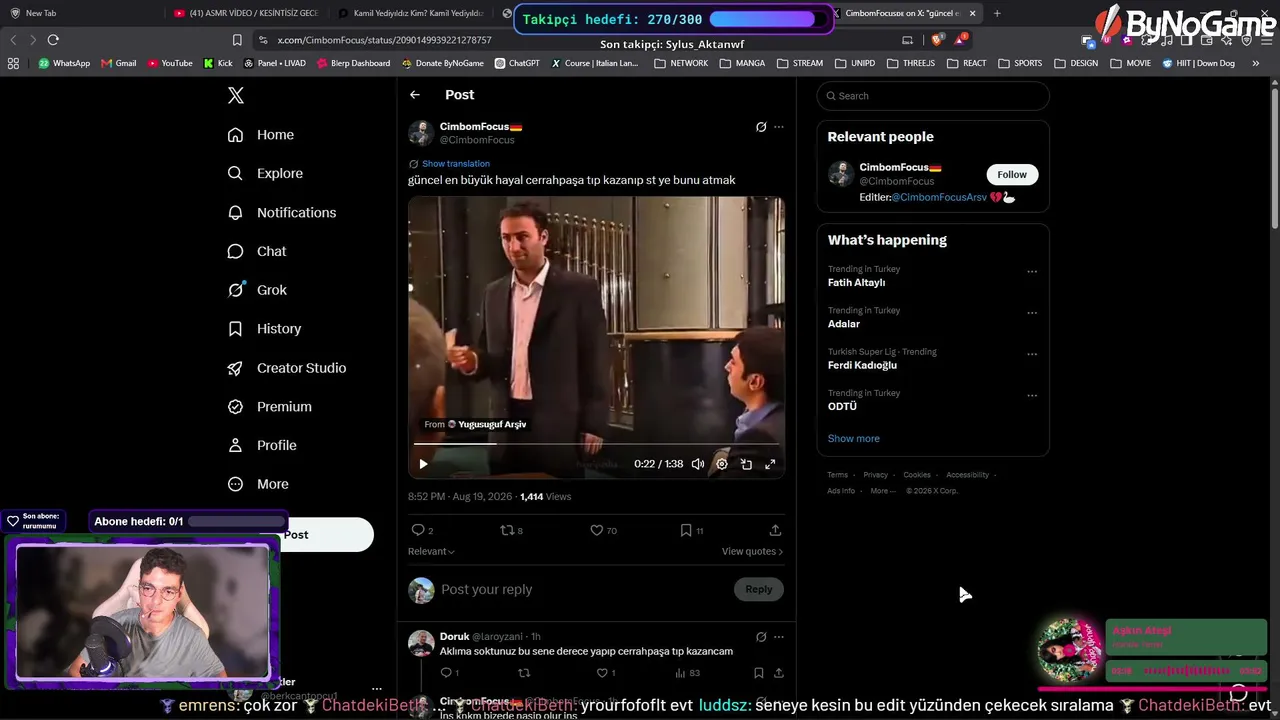This screenshot has width=1280, height=720.
Task: Play the video in the post
Action: 423,464
